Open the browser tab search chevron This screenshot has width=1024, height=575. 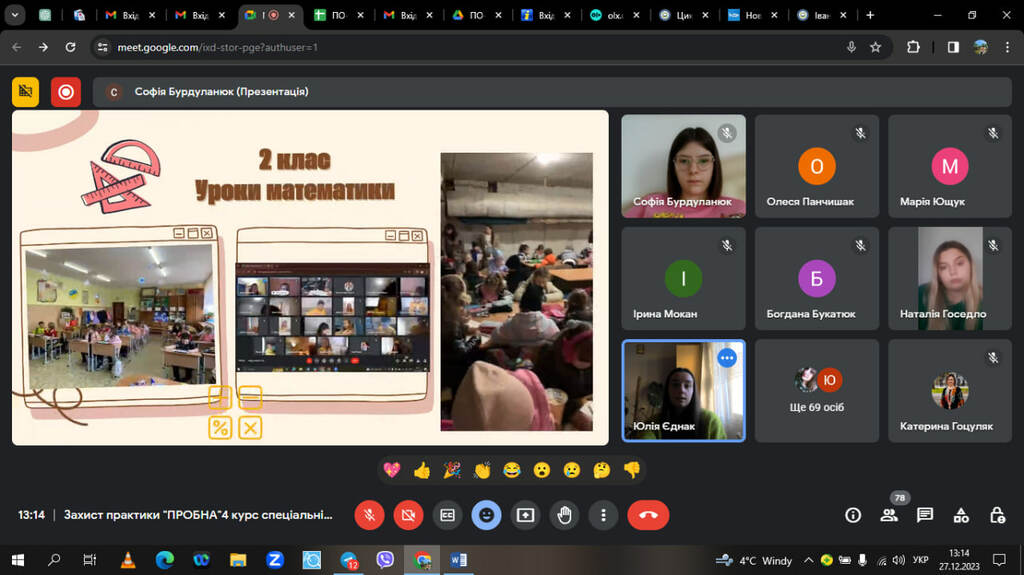coord(14,14)
